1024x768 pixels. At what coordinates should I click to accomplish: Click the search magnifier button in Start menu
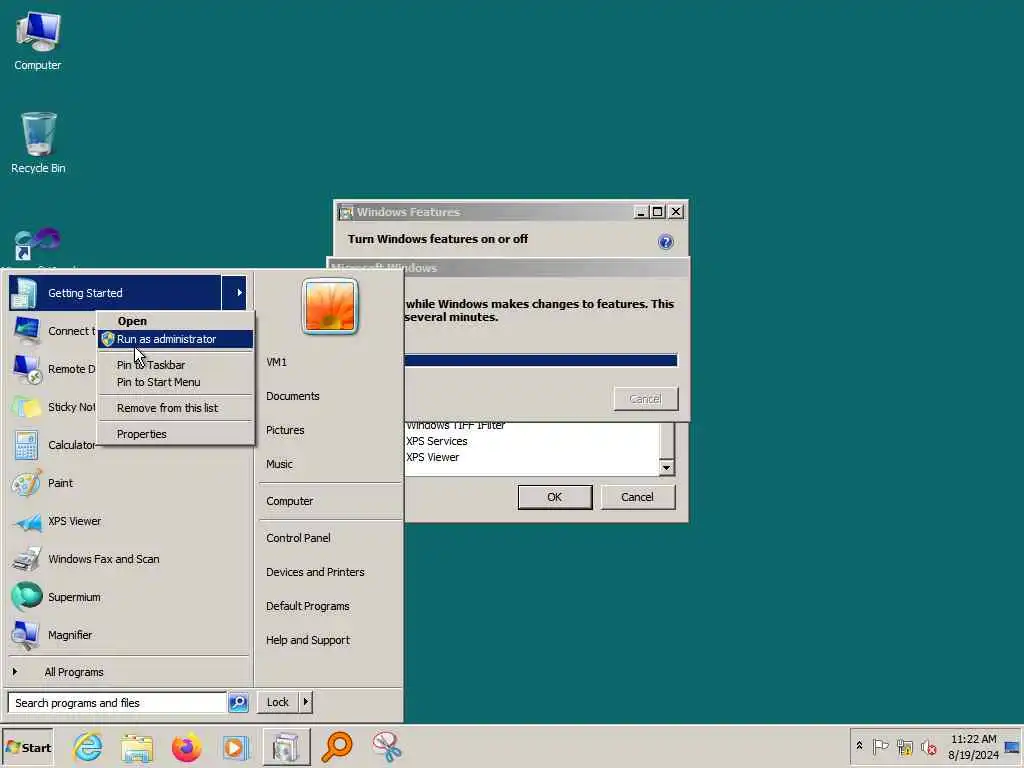238,703
